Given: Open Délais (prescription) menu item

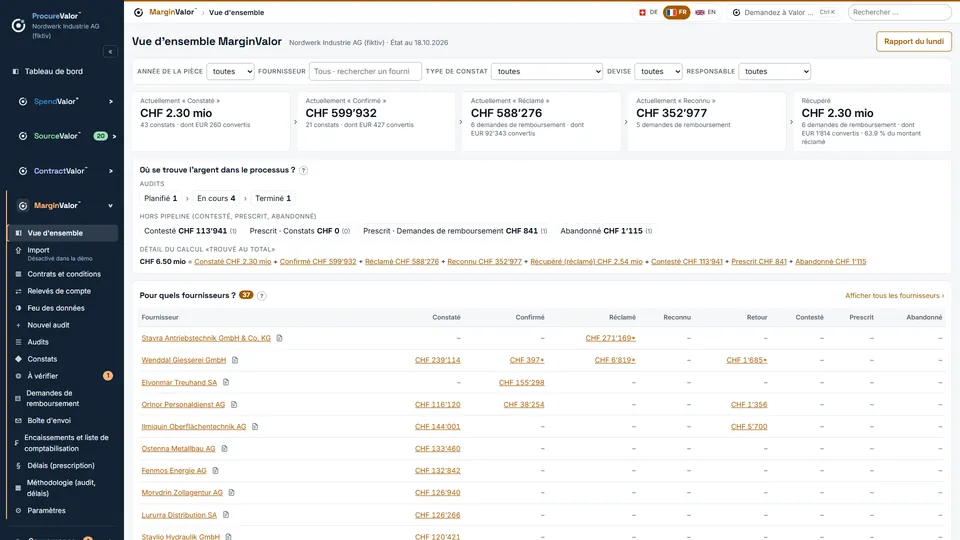Looking at the screenshot, I should pos(62,466).
